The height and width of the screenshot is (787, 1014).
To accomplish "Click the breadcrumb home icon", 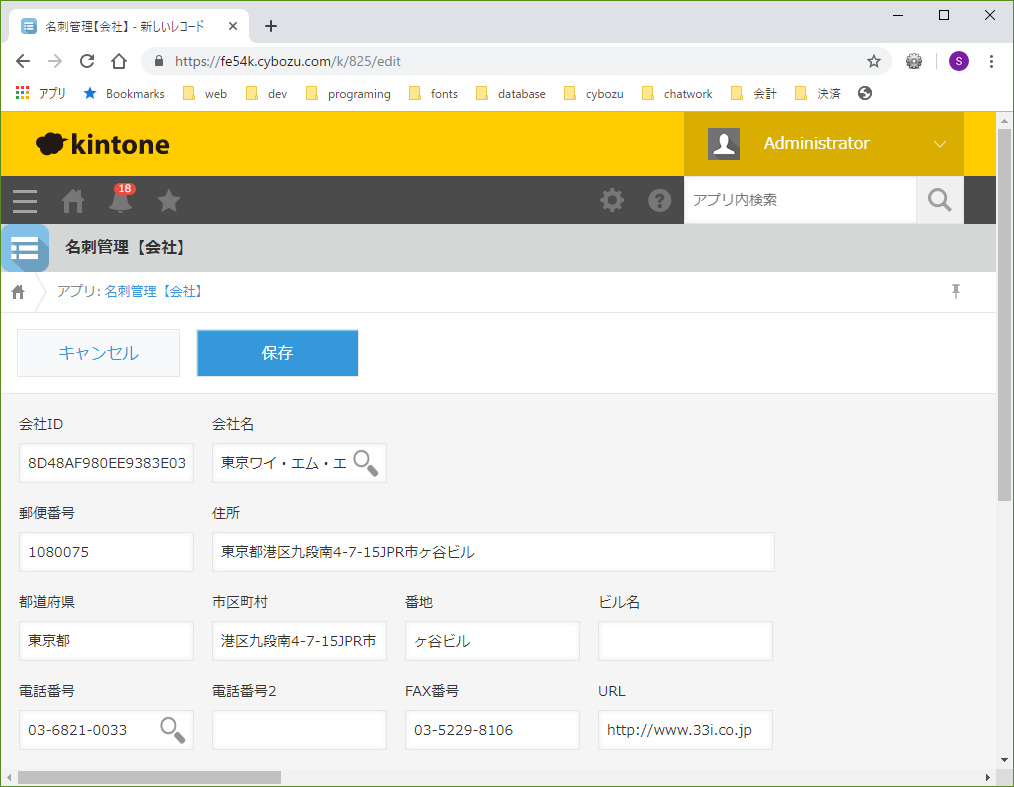I will pos(18,292).
